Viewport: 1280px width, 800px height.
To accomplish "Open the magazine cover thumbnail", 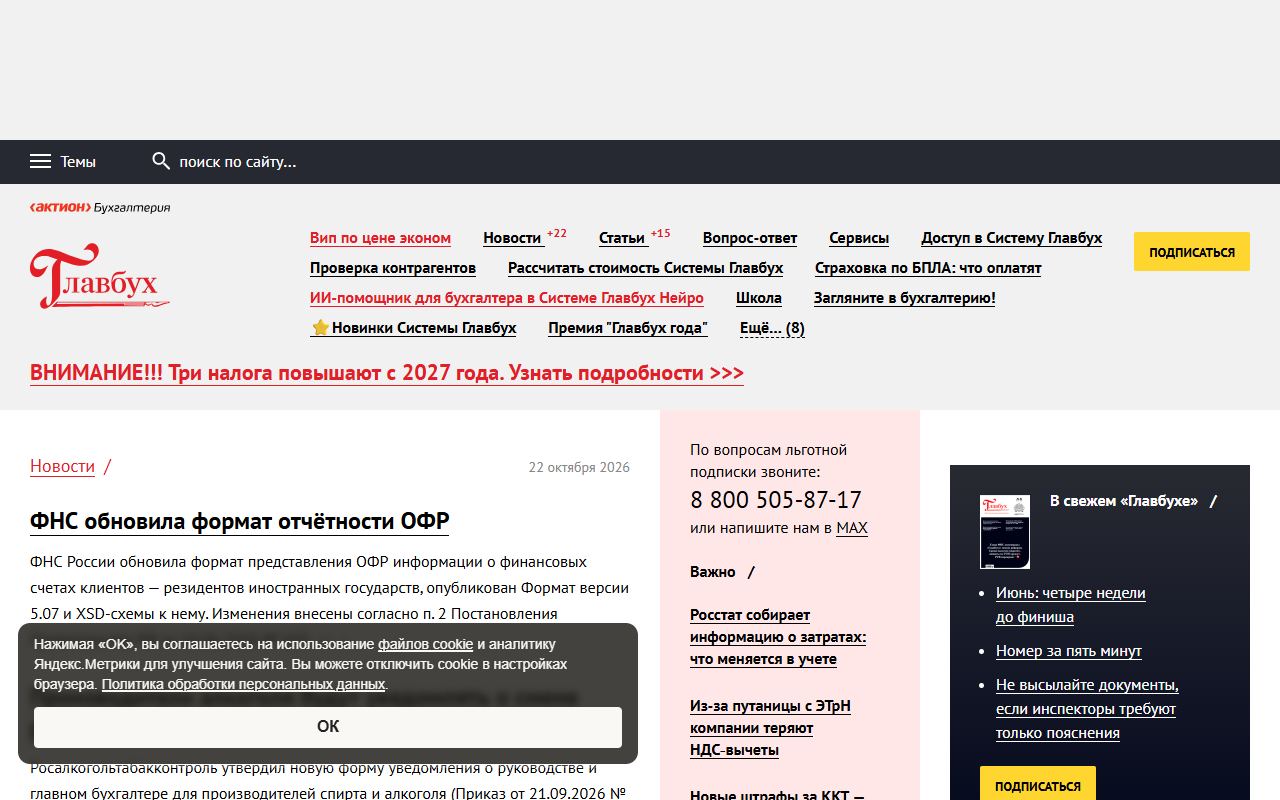I will (x=1005, y=532).
